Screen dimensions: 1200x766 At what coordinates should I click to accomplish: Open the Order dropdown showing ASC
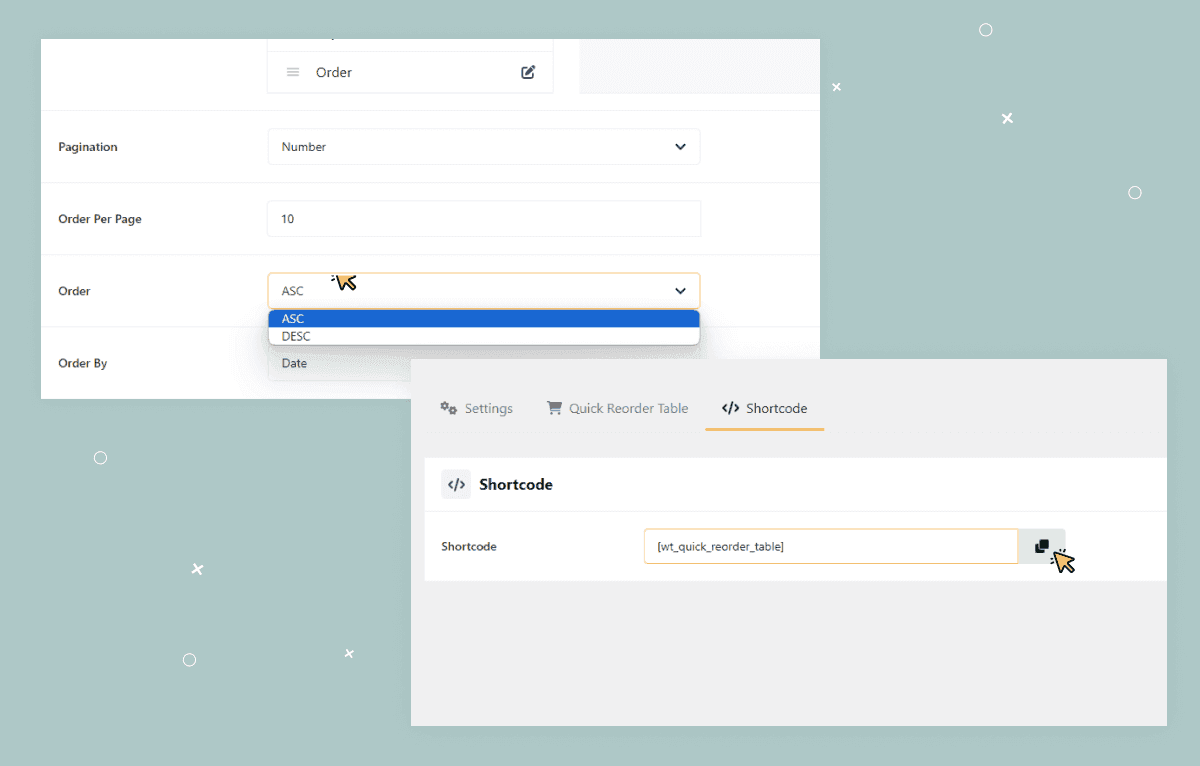[484, 291]
